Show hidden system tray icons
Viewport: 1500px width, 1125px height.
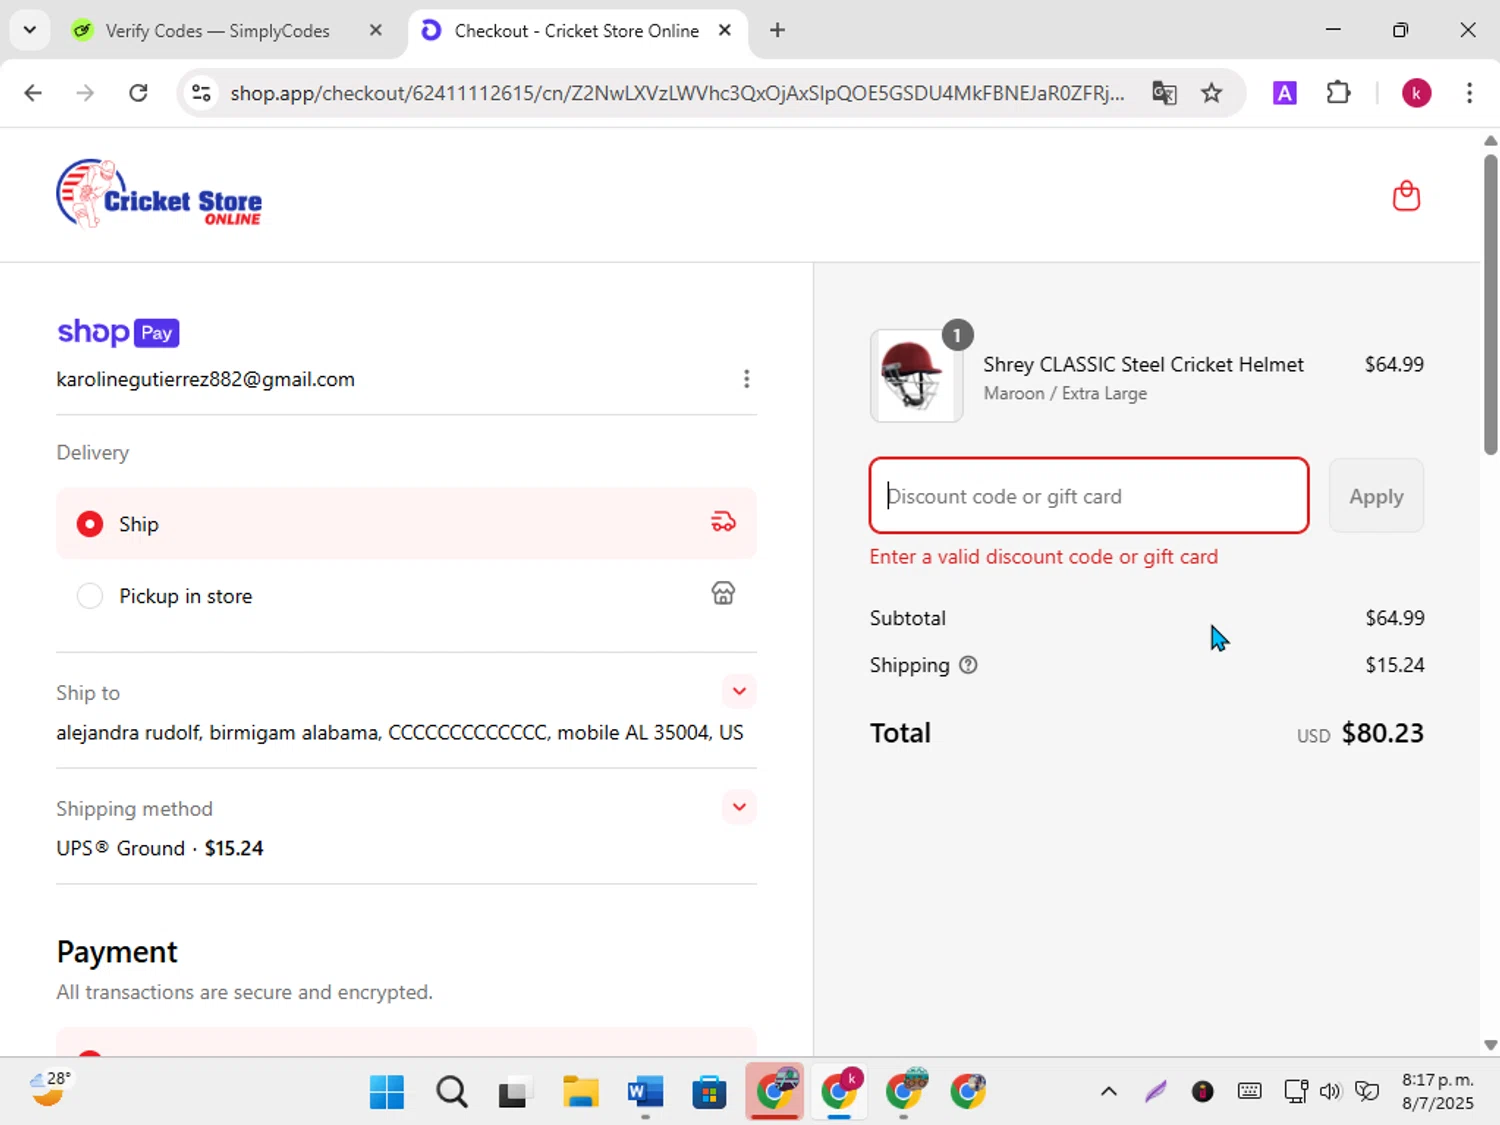pyautogui.click(x=1108, y=1091)
